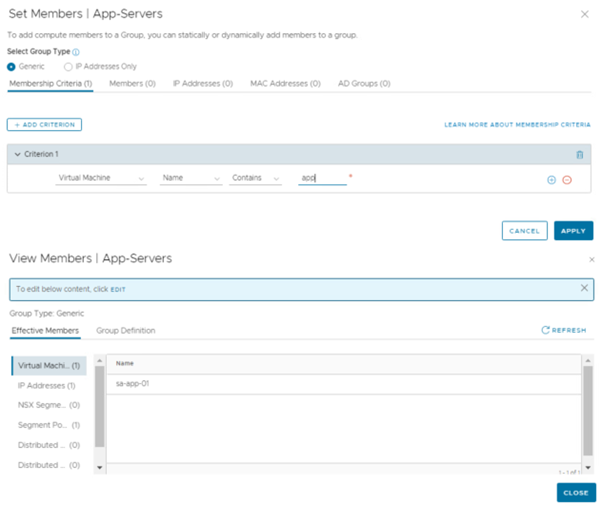
Task: Refresh the effective members list
Action: pos(564,330)
